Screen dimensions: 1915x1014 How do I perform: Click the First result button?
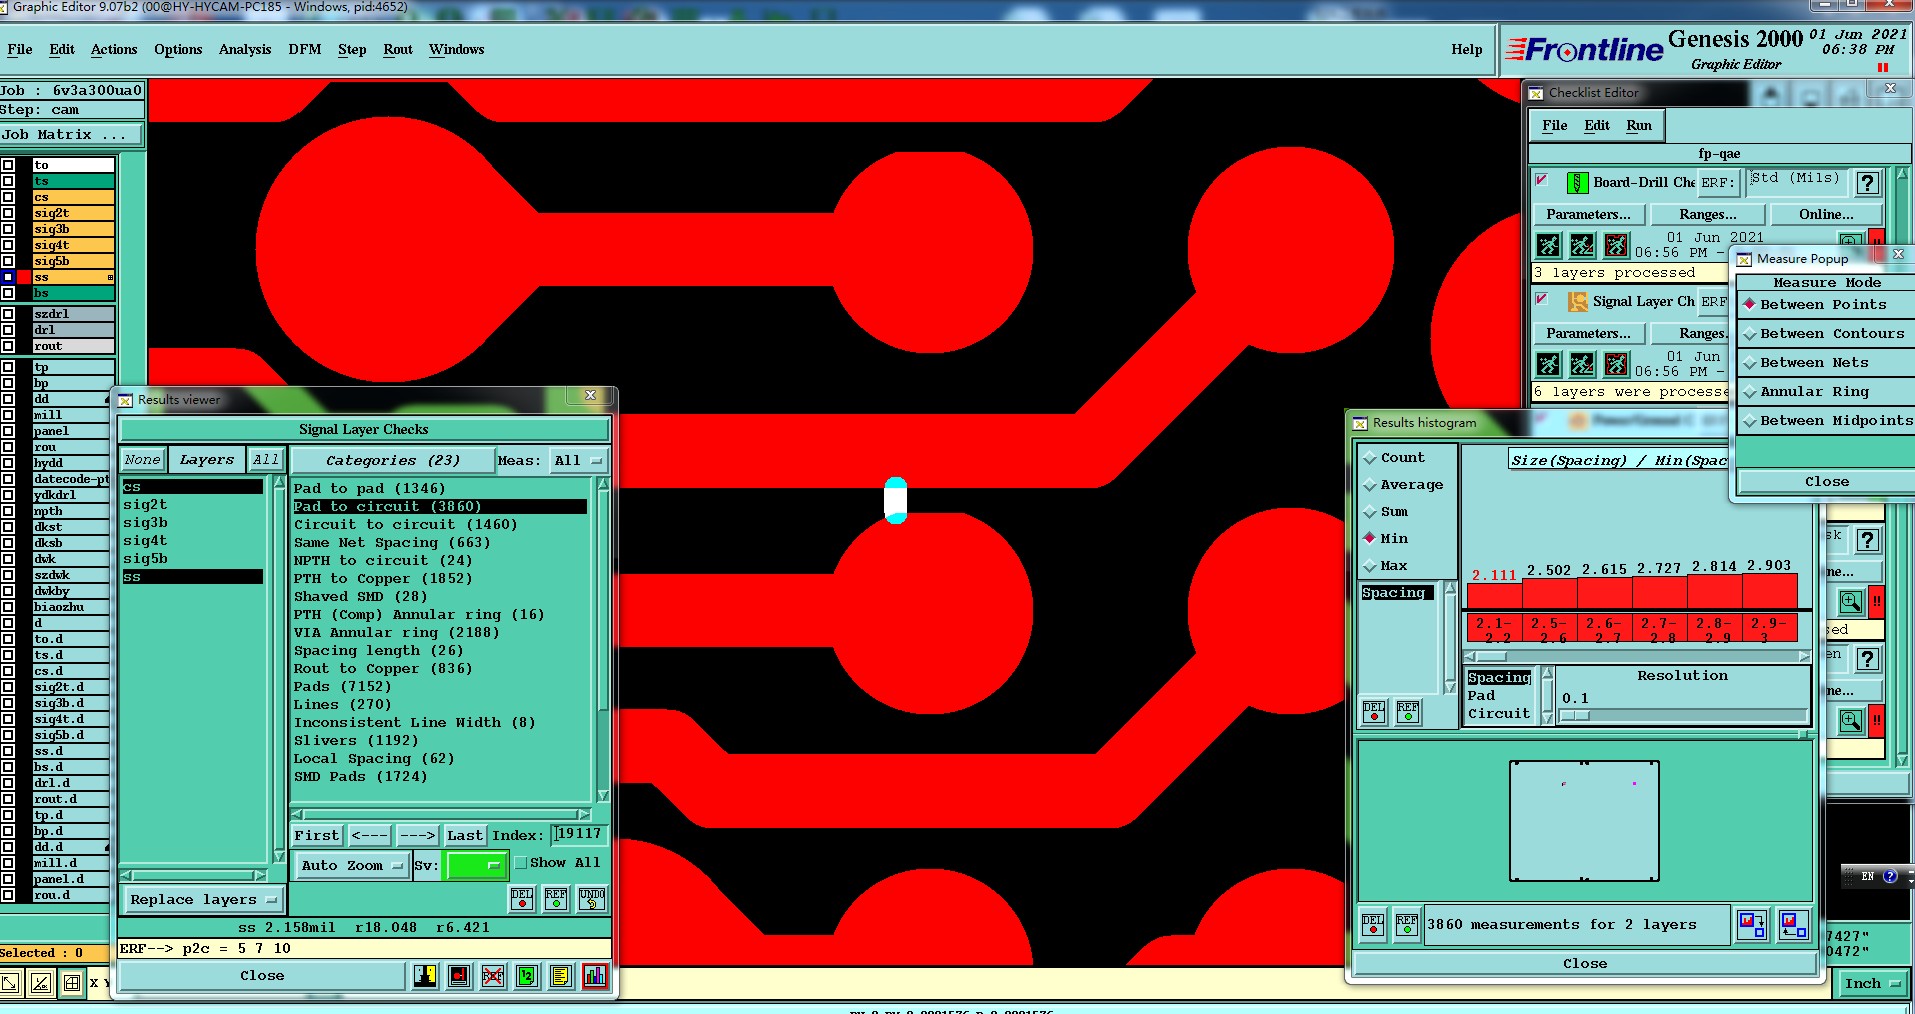316,835
